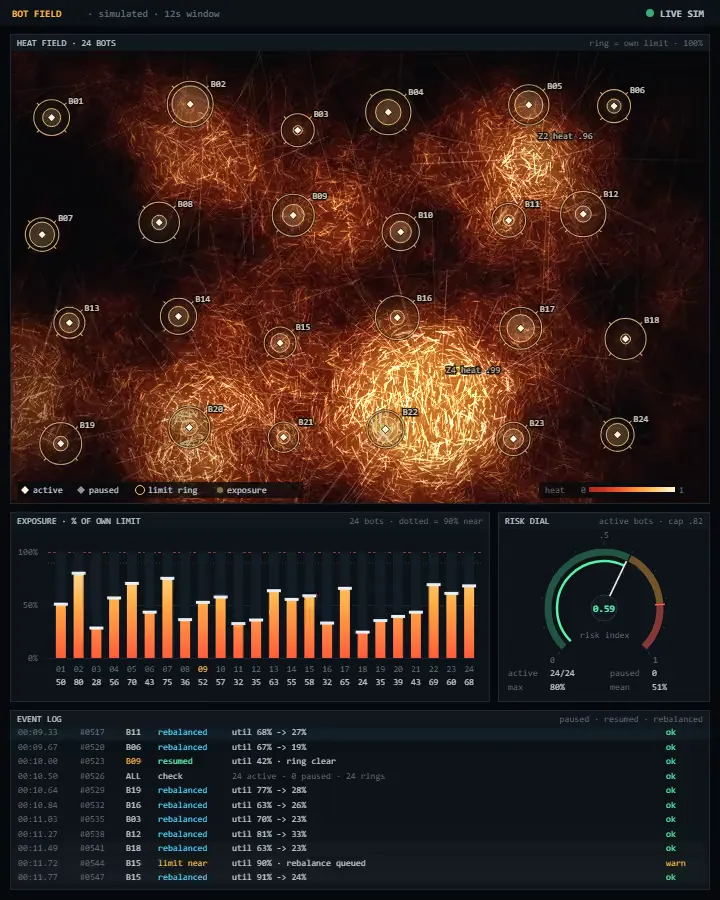Click exposure bar for bot 22
The image size is (720, 900).
(x=433, y=621)
